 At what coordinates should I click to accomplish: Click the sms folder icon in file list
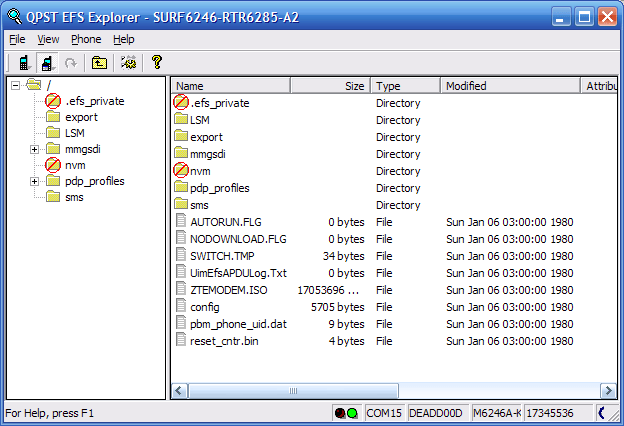point(181,203)
